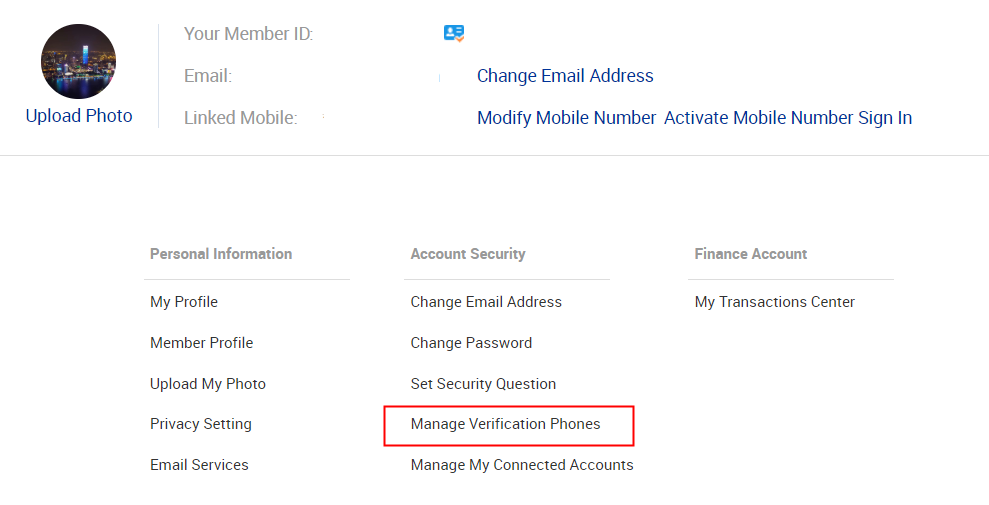Open Manage My Connected Accounts
The height and width of the screenshot is (505, 989).
[522, 465]
